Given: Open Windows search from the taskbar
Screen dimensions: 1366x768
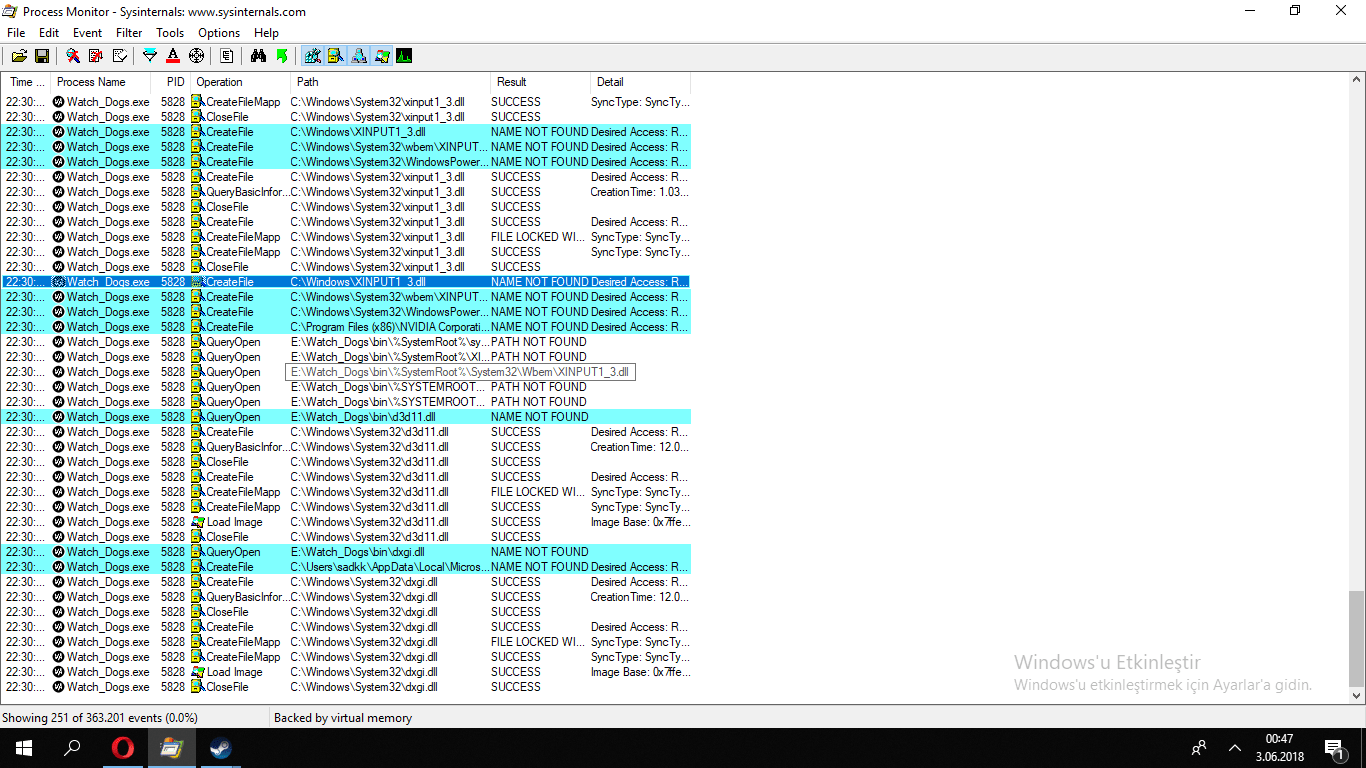Looking at the screenshot, I should (72, 748).
